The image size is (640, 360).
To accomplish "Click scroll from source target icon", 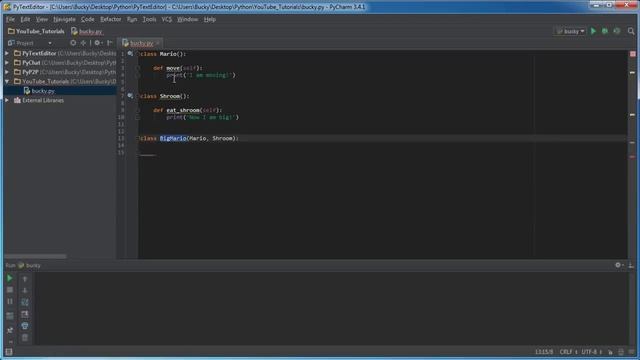I will pyautogui.click(x=73, y=43).
